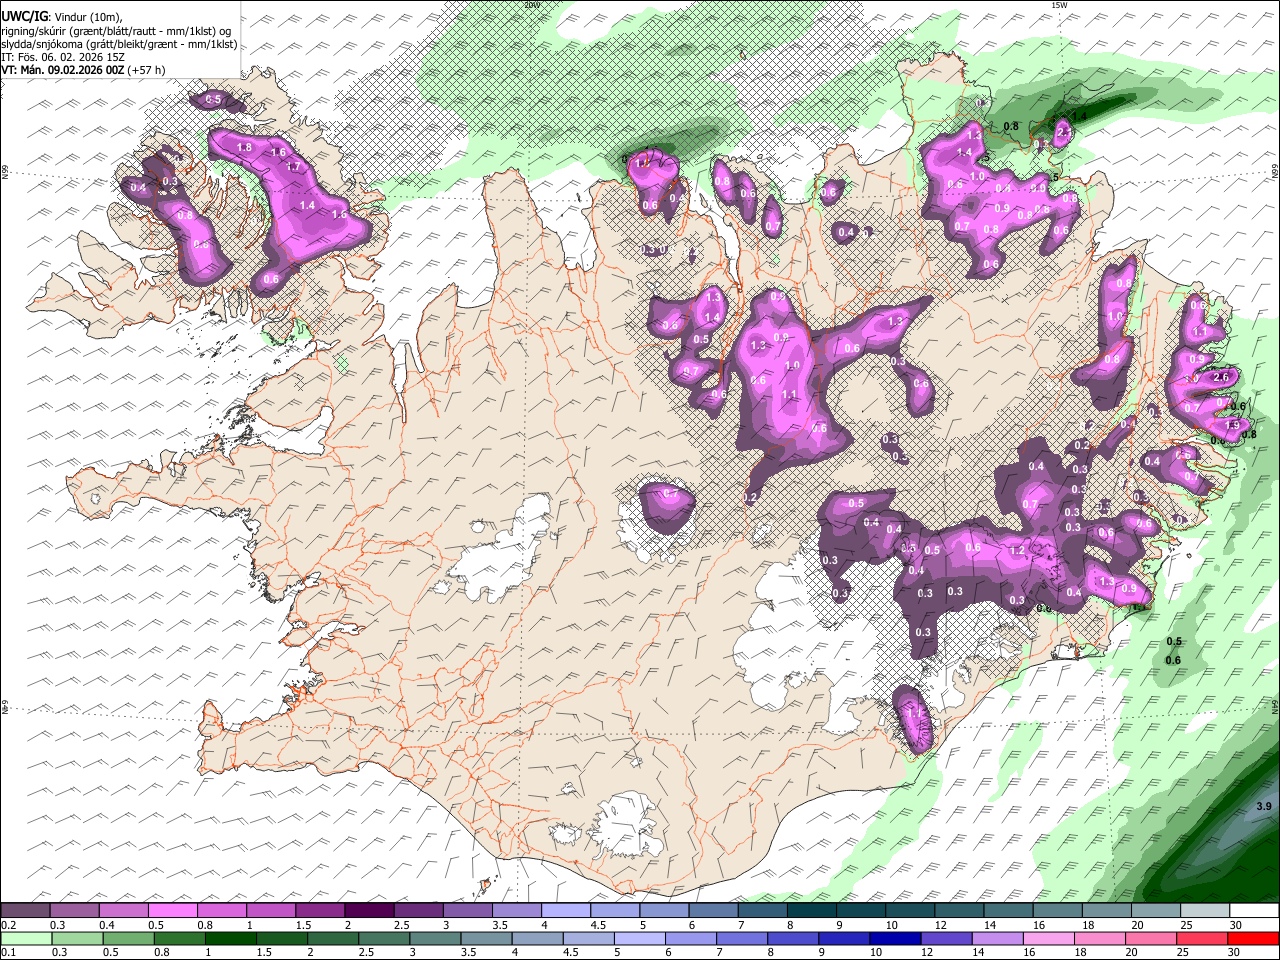Click the 'VT: Mán. 09.02.2026 00Z' valid time

[x=62, y=70]
